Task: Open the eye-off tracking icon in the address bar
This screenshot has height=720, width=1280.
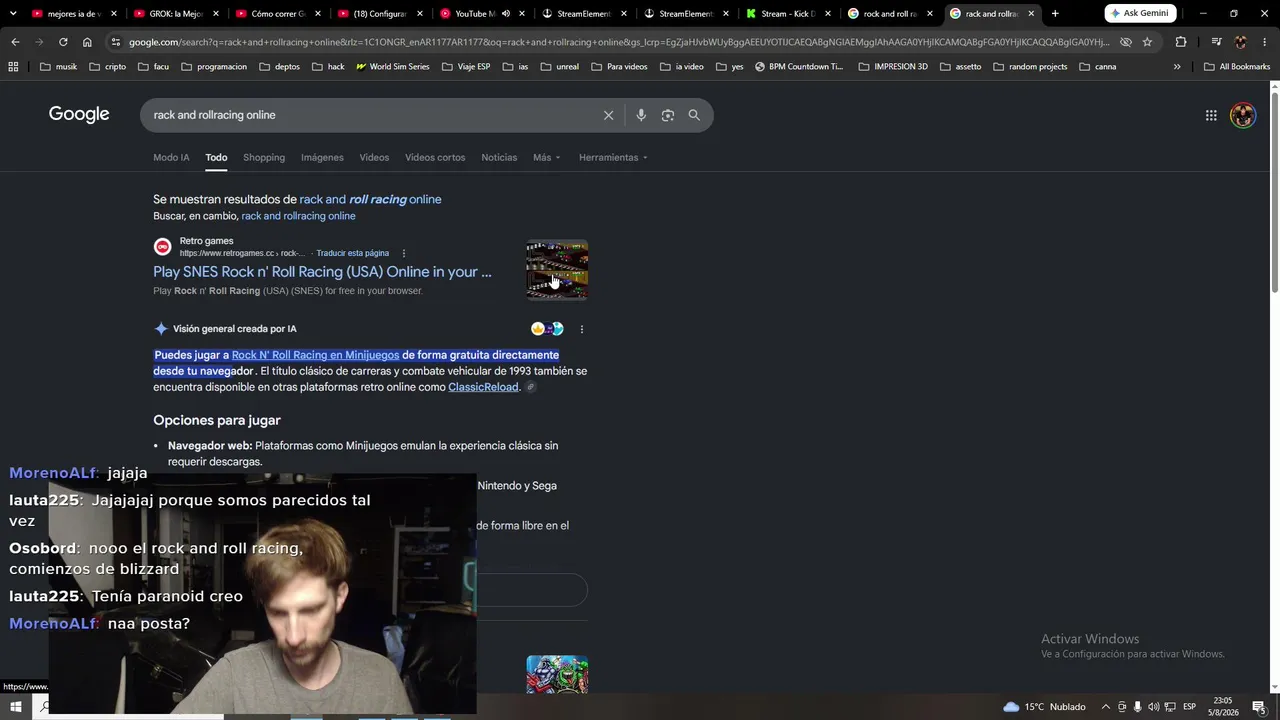Action: pos(1125,42)
